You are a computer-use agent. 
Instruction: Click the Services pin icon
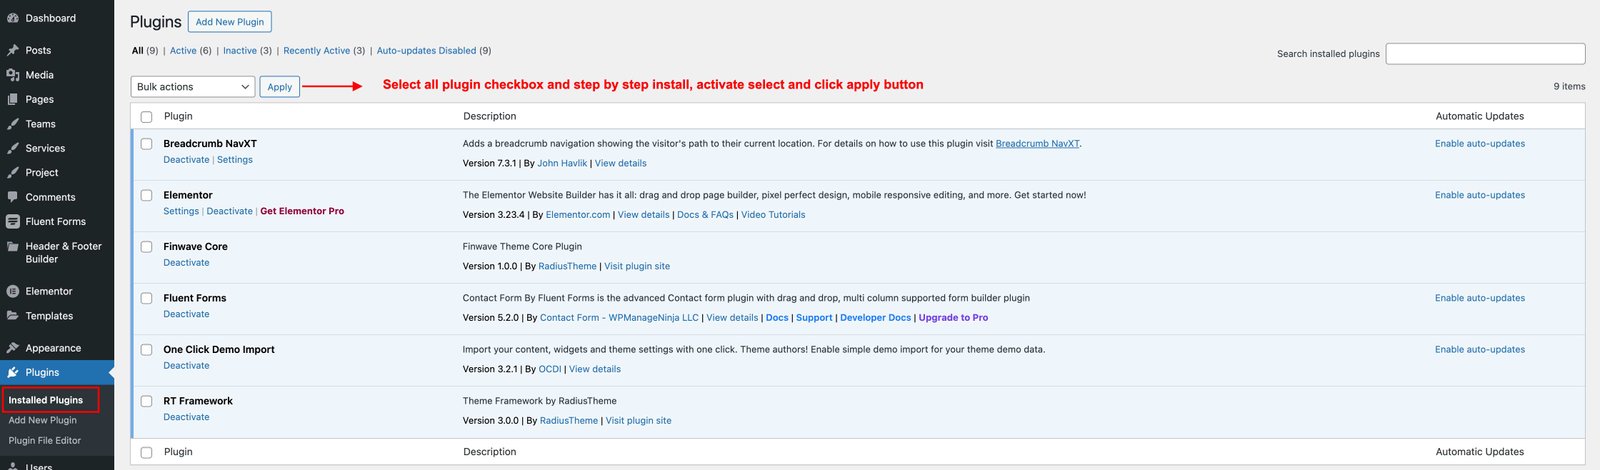point(13,148)
